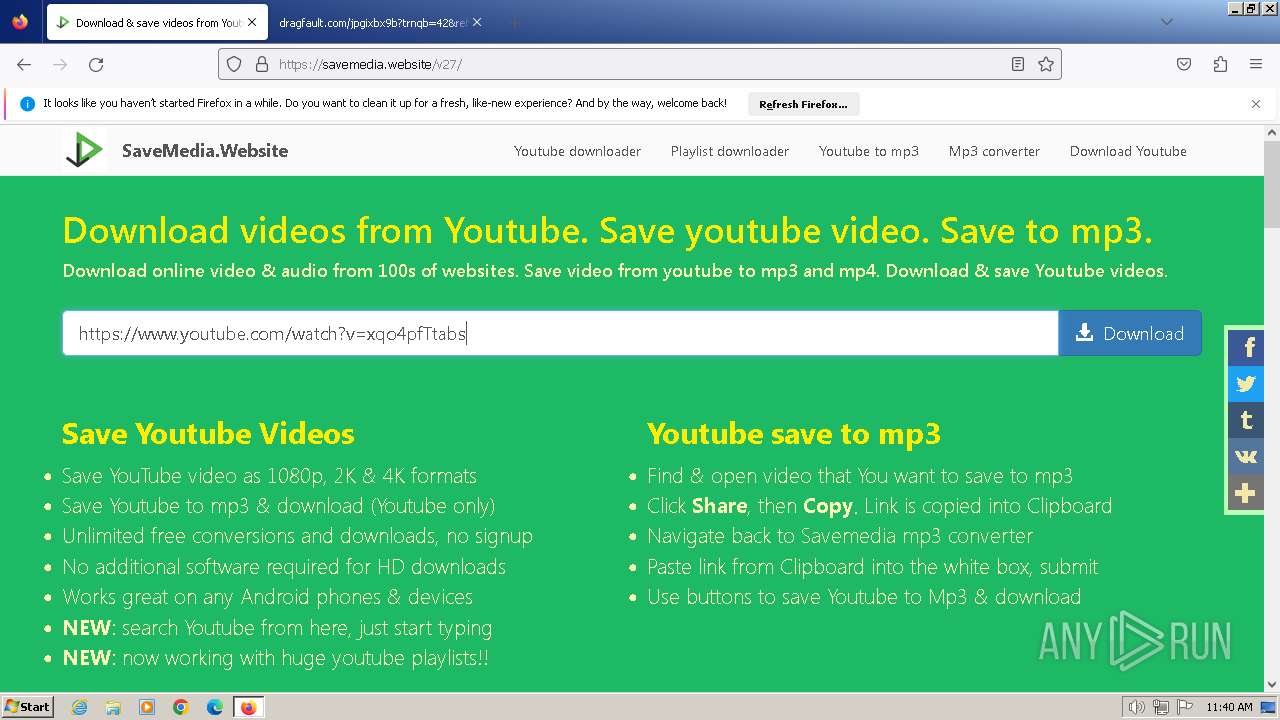The image size is (1280, 720).
Task: Click the page vertical scrollbar thumb
Action: coord(1272,184)
